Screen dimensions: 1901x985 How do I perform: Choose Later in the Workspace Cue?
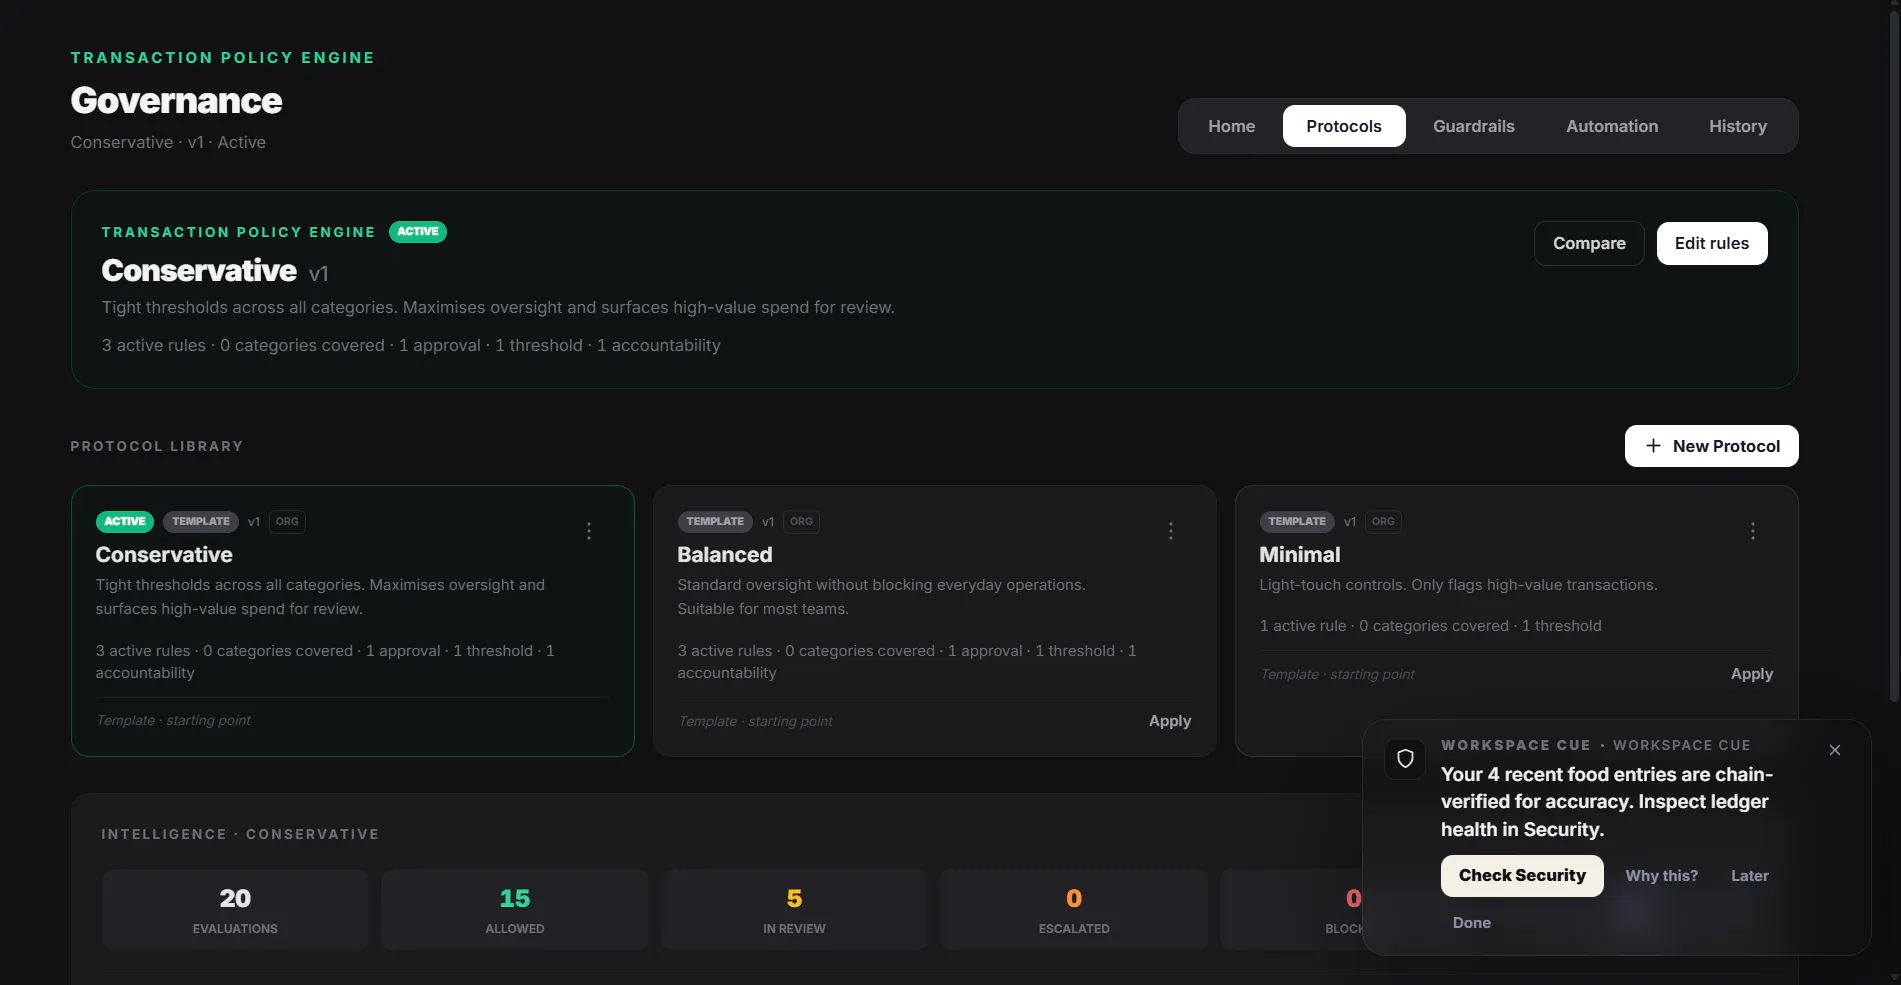1750,876
